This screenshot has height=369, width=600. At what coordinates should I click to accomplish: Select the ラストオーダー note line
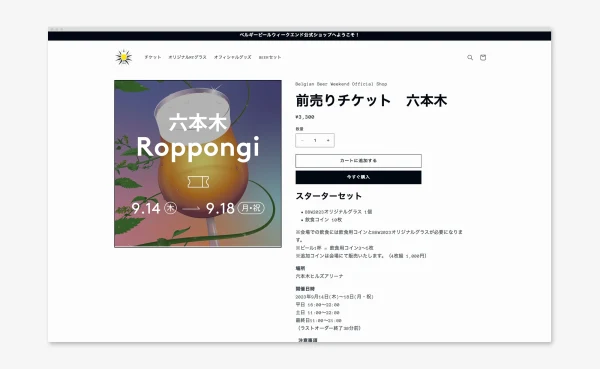point(328,328)
